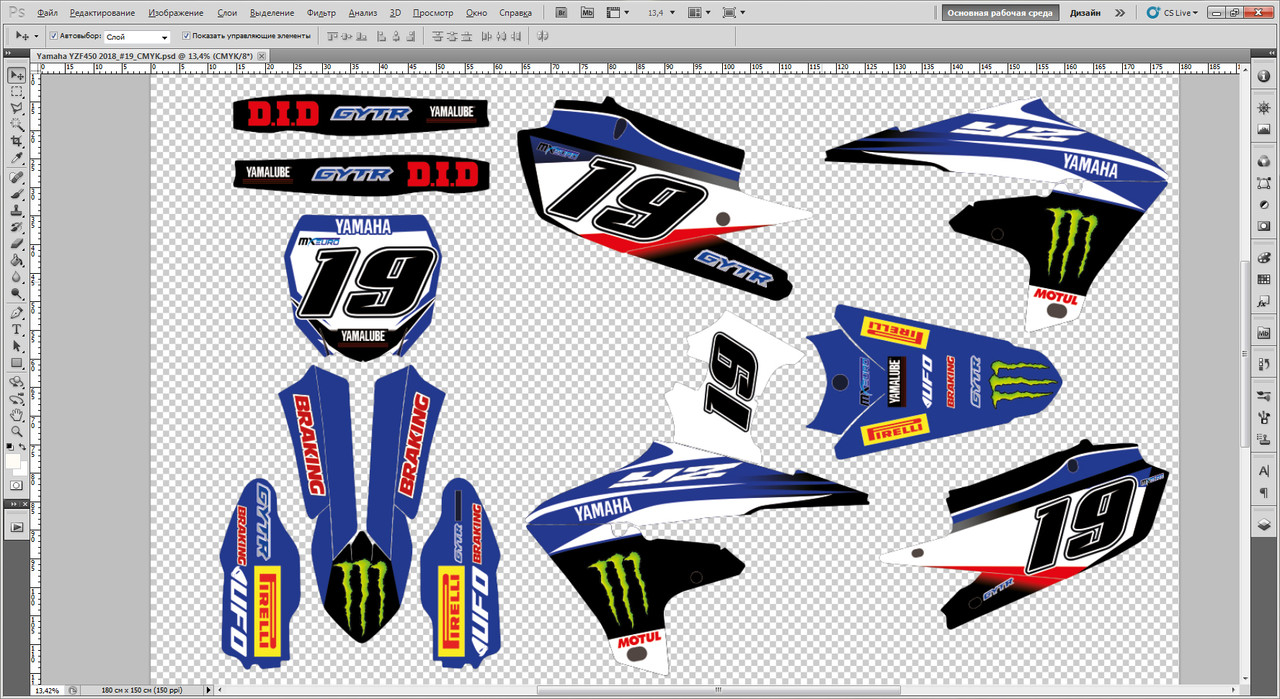
Task: Select the Clone Stamp tool
Action: coord(17,211)
